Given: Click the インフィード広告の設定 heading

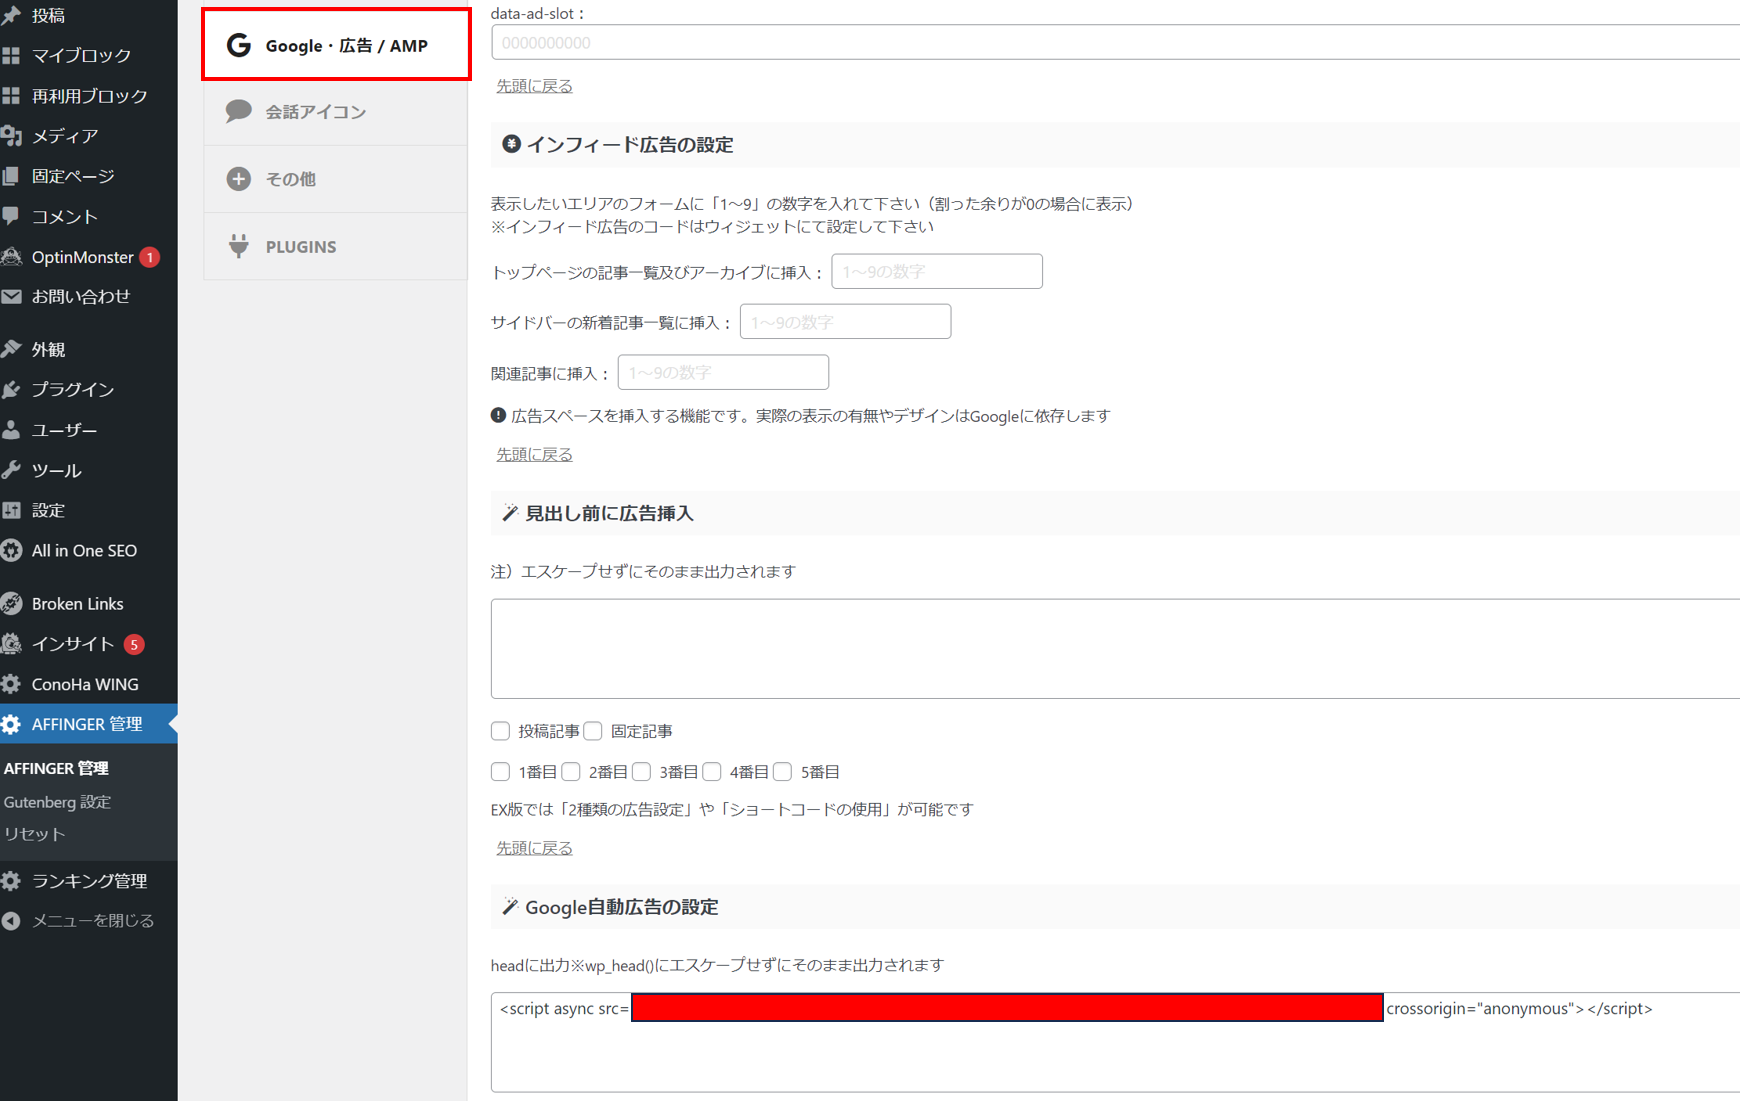Looking at the screenshot, I should coord(630,145).
